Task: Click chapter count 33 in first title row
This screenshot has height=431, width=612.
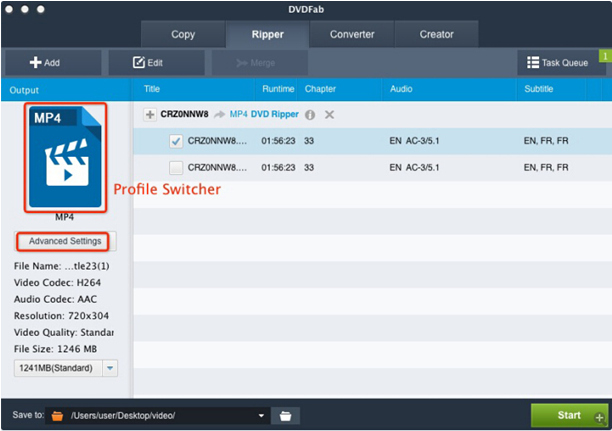Action: click(309, 141)
